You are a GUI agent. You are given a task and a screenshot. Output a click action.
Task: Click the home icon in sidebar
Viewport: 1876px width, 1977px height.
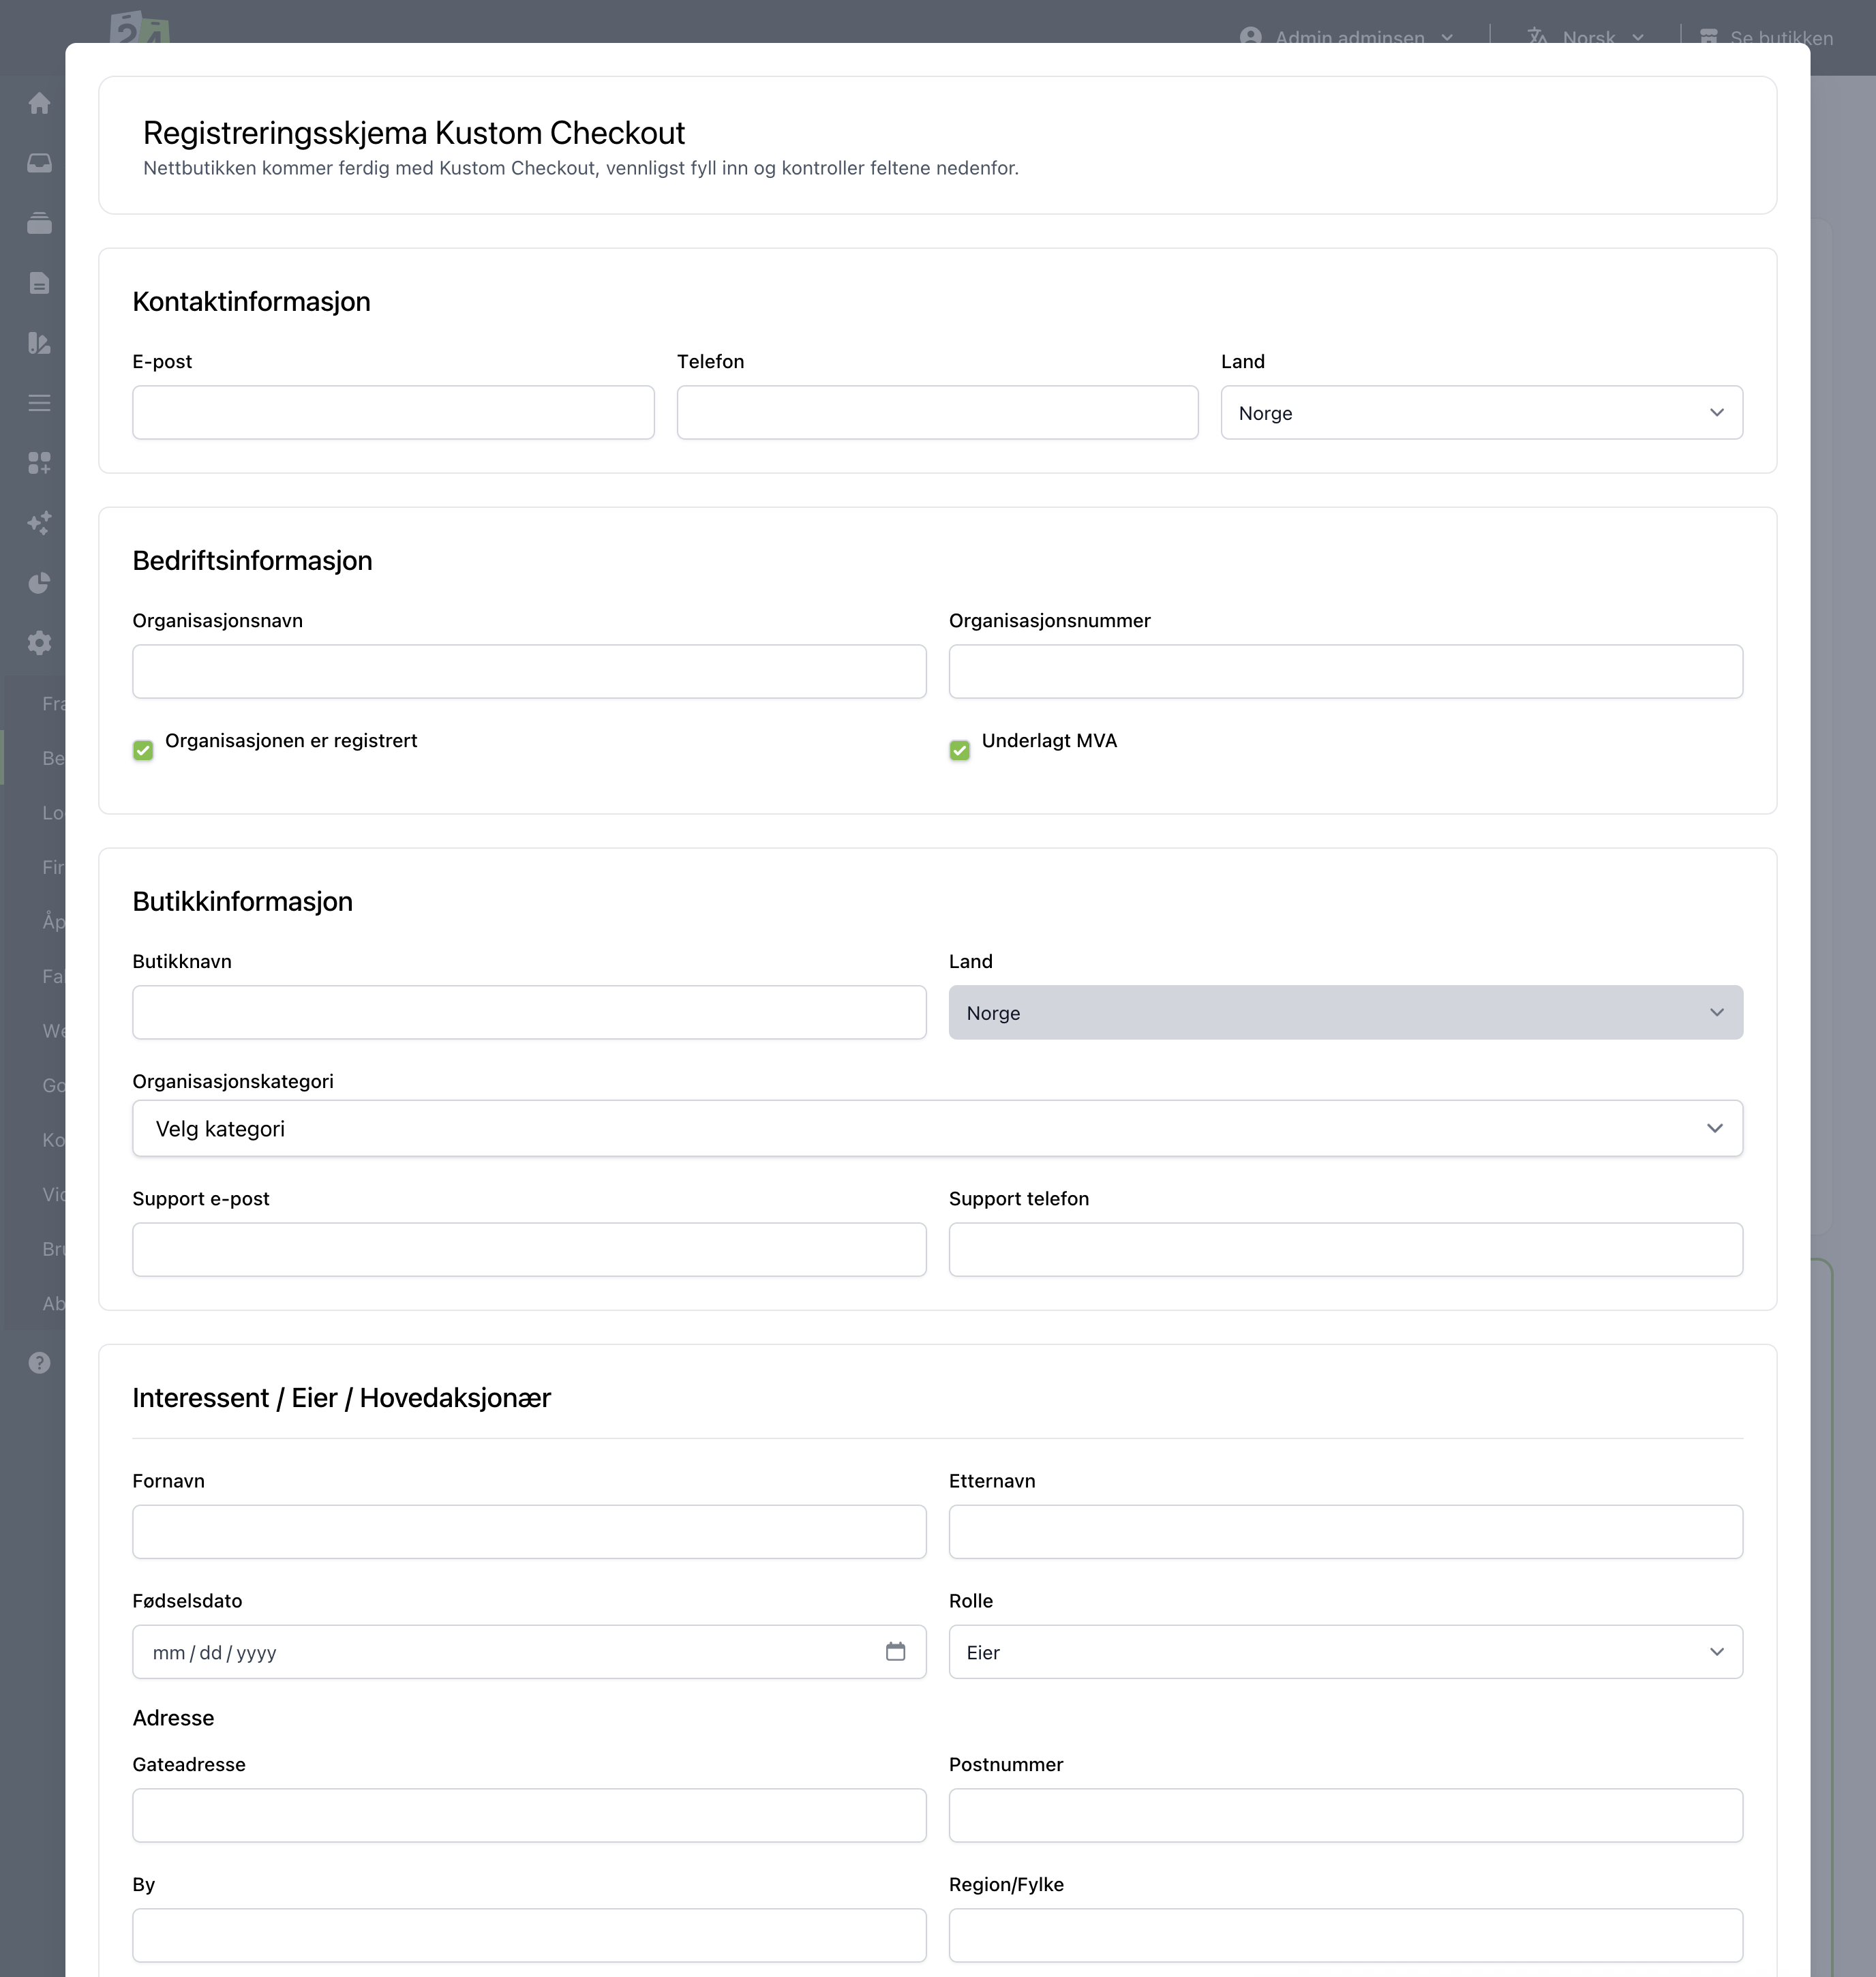pyautogui.click(x=39, y=103)
